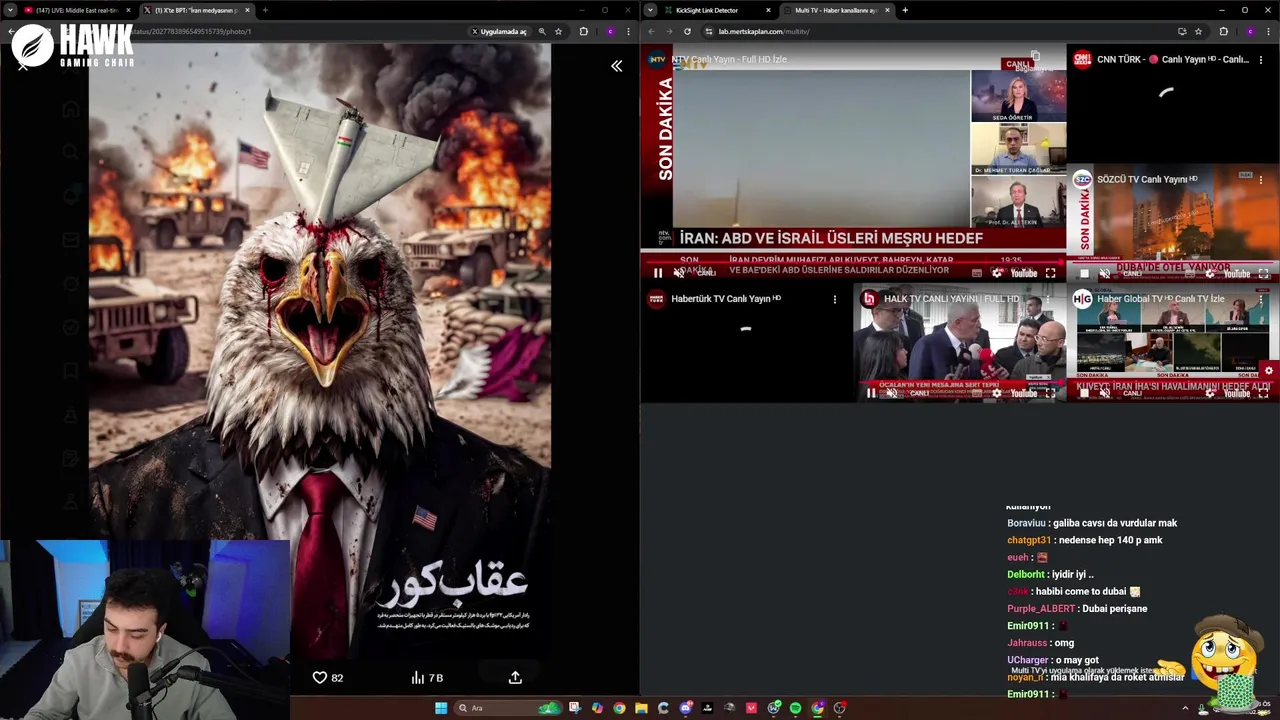This screenshot has width=1280, height=720.
Task: Pause the NTV live stream
Action: click(658, 273)
